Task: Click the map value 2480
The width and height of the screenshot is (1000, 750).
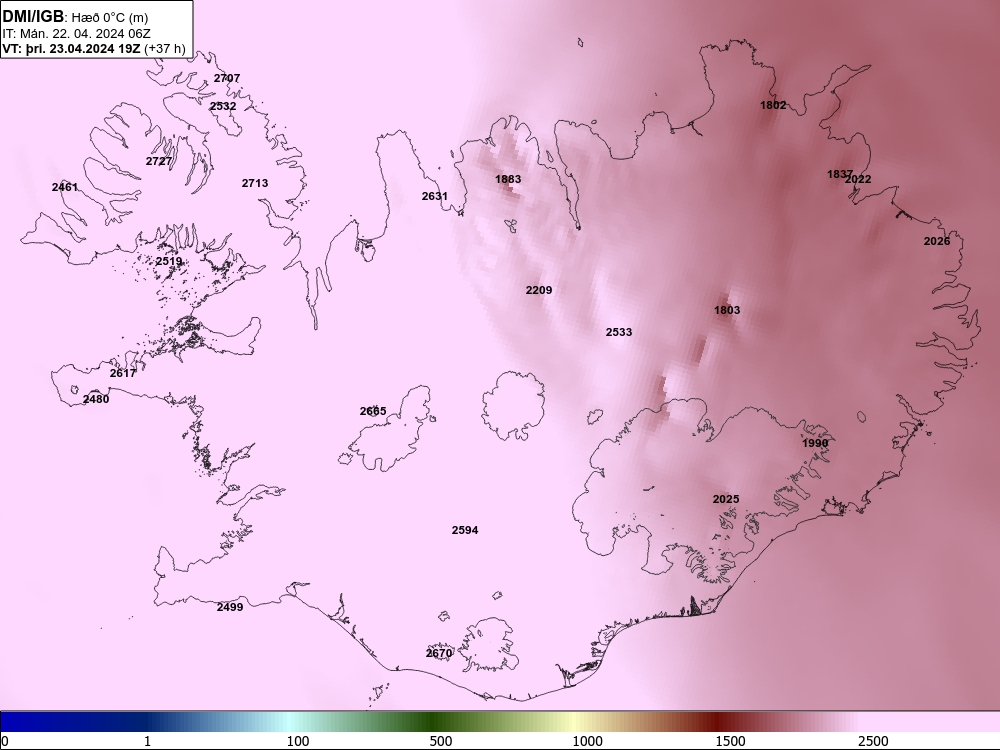Action: [x=96, y=400]
